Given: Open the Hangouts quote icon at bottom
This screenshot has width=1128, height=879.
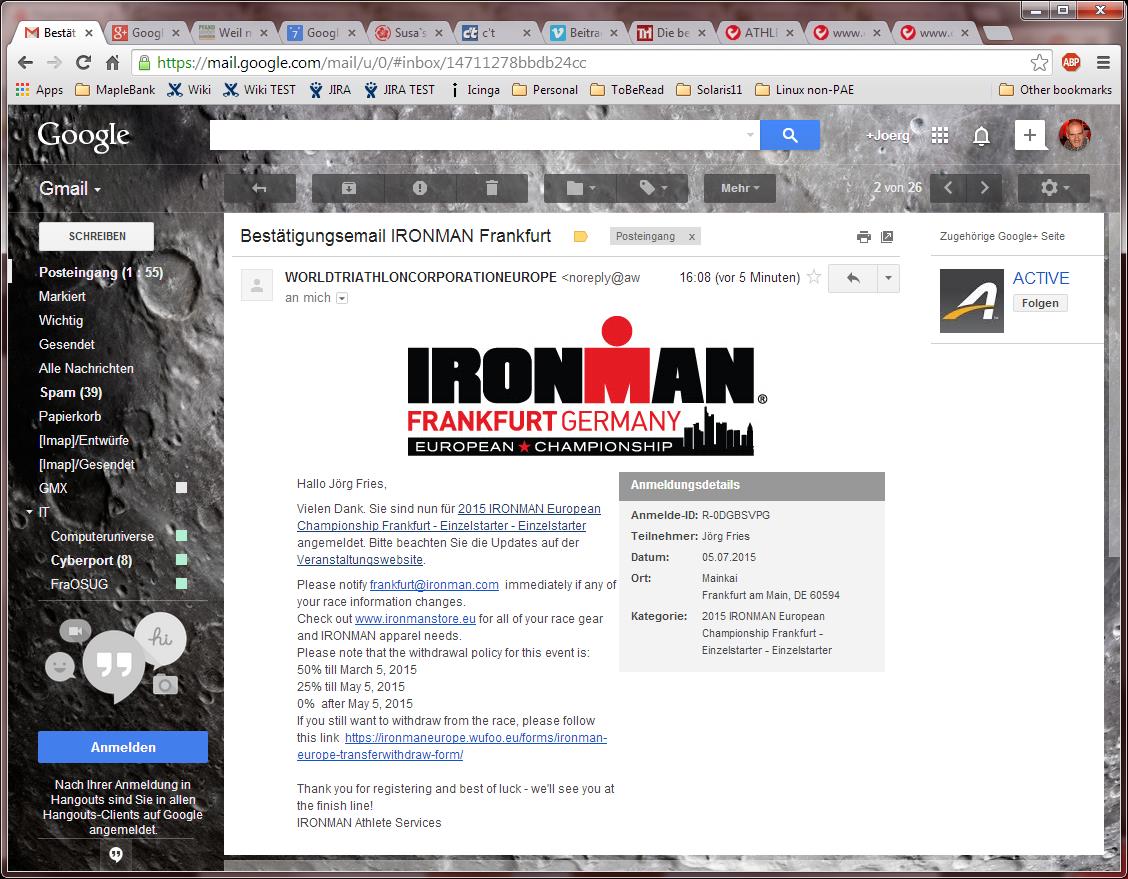Looking at the screenshot, I should coord(116,854).
